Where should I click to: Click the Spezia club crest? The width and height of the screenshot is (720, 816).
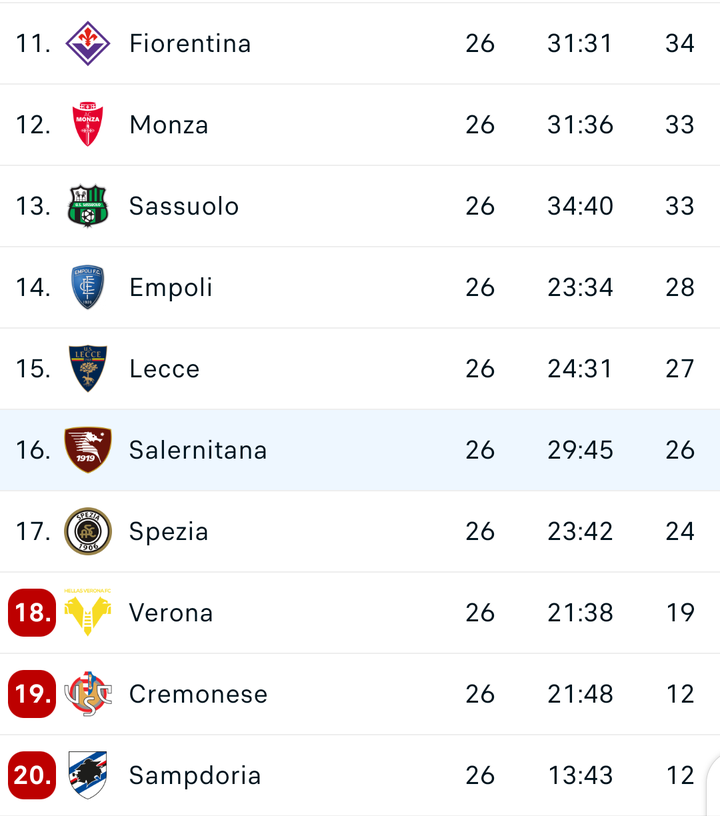tap(87, 531)
